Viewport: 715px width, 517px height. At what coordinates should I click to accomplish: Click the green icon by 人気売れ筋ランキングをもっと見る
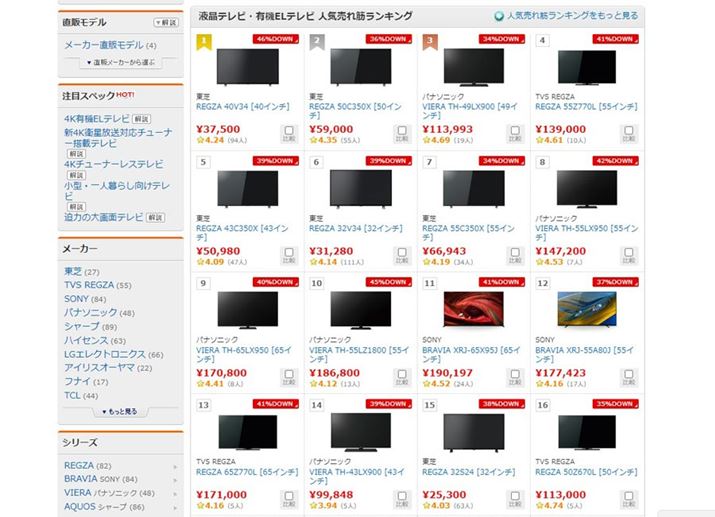(499, 16)
